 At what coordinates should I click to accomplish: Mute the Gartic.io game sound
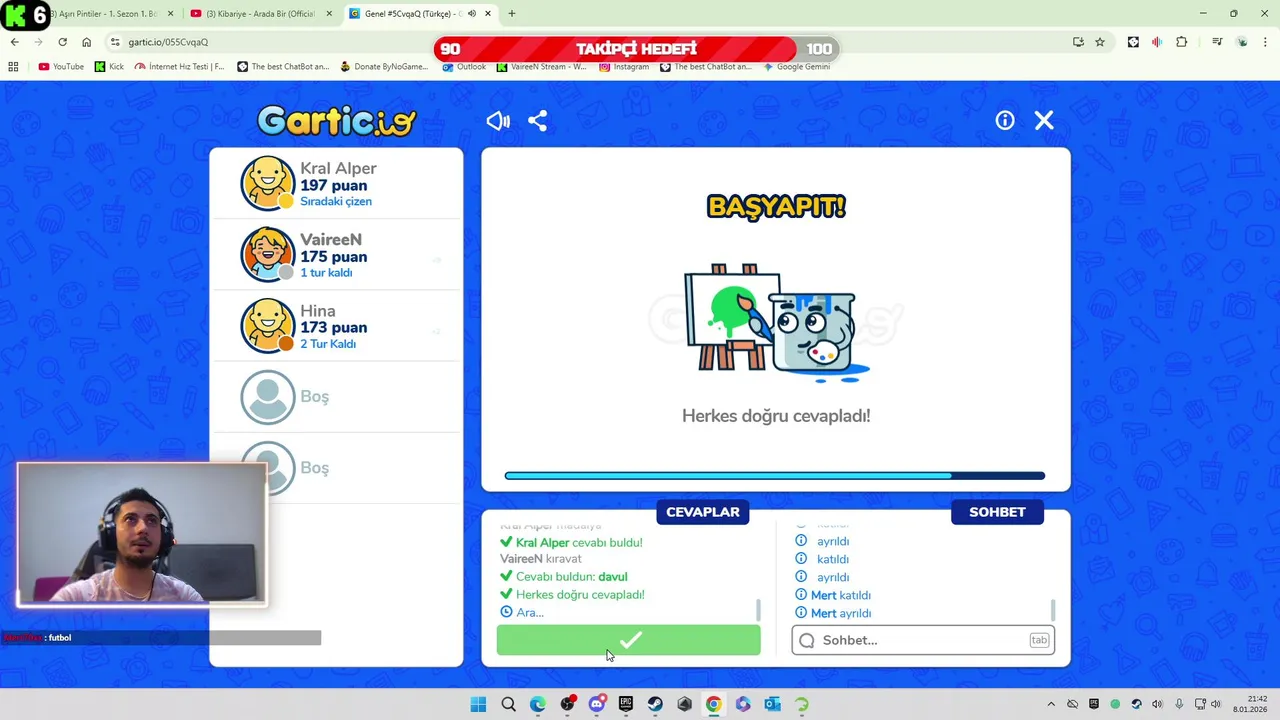498,121
